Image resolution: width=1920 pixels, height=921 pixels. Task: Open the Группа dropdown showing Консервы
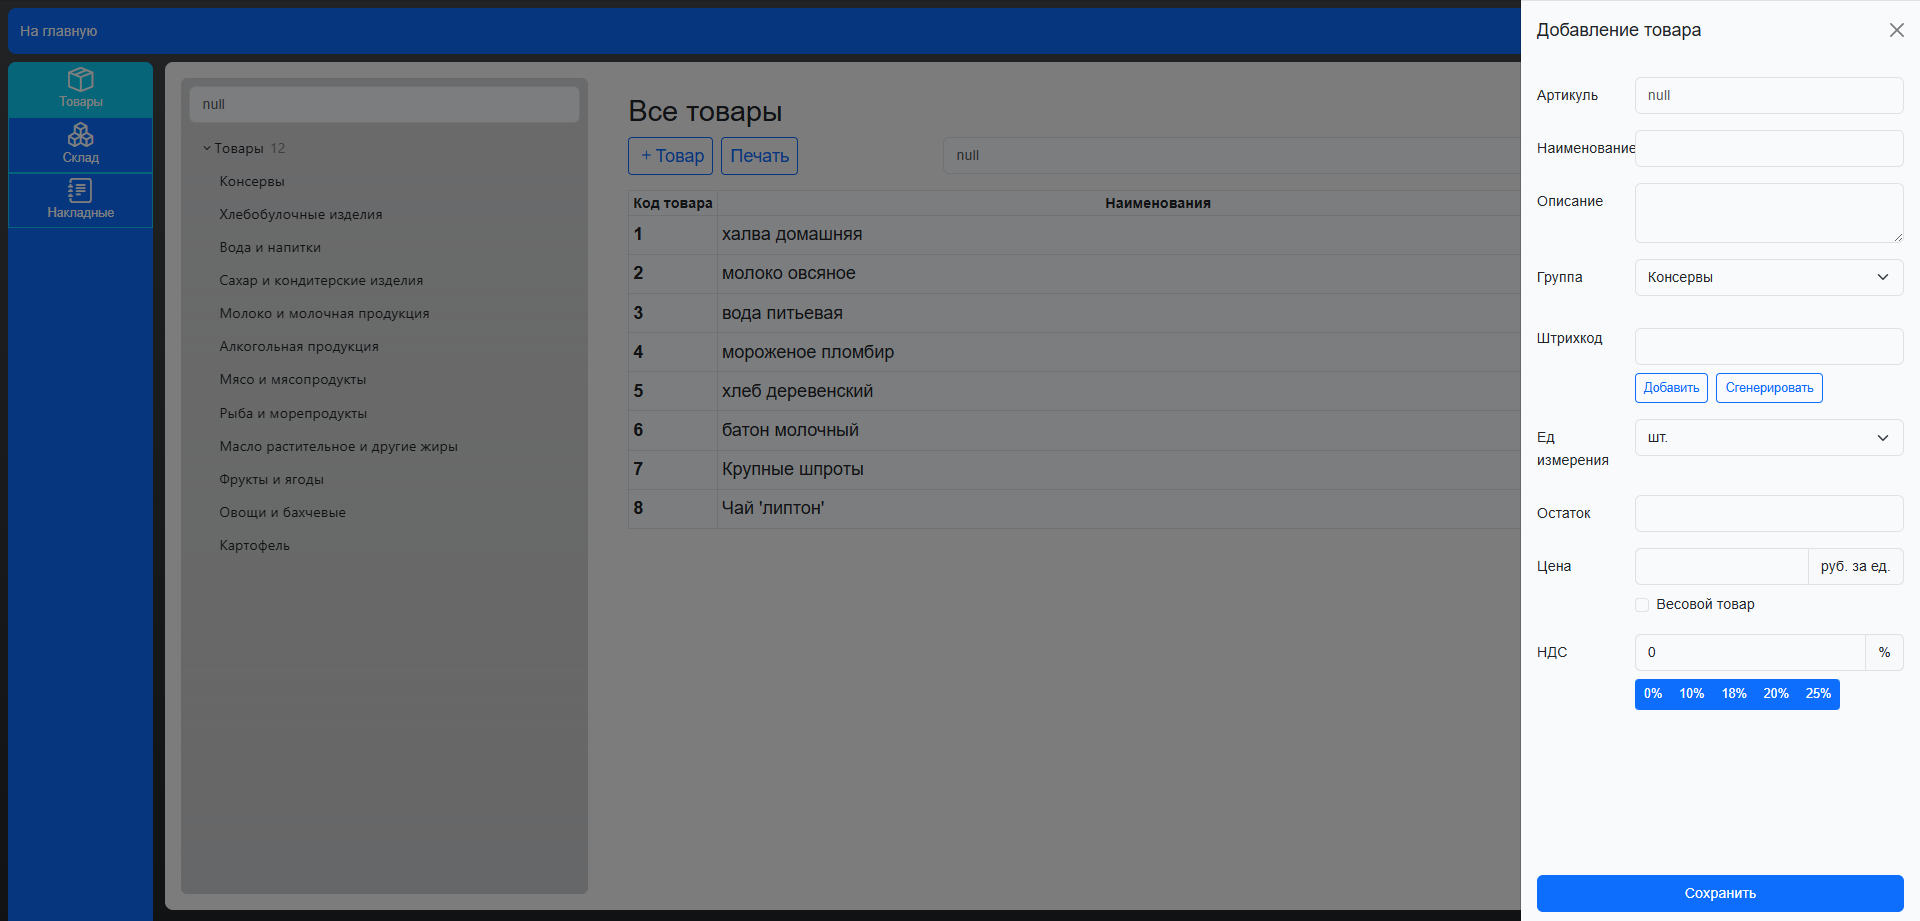pos(1768,277)
